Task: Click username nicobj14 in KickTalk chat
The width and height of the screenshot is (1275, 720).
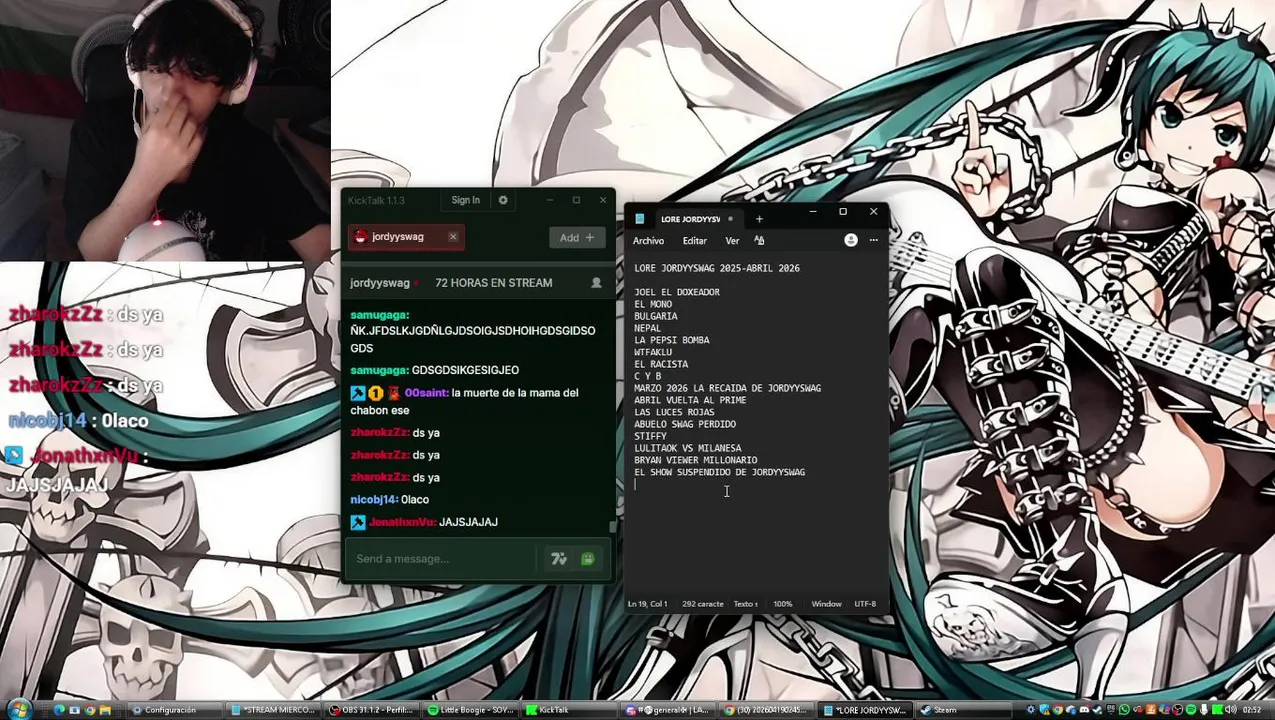Action: [x=374, y=500]
